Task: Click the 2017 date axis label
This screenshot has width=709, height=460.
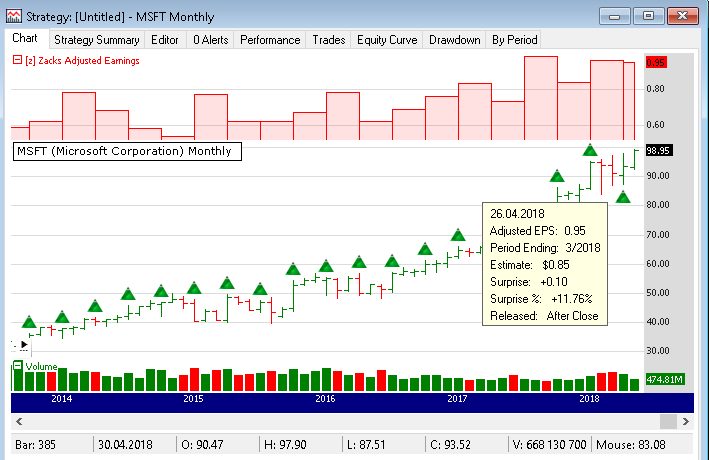Action: [x=457, y=398]
